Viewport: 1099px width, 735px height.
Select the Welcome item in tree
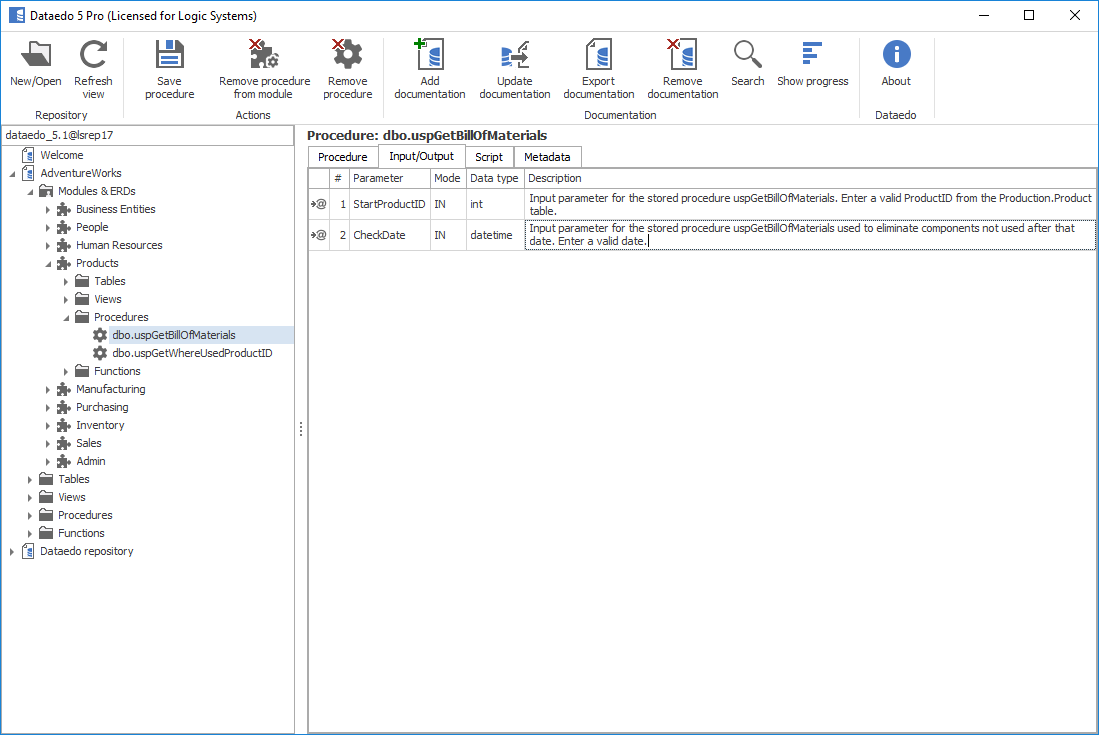pyautogui.click(x=61, y=155)
